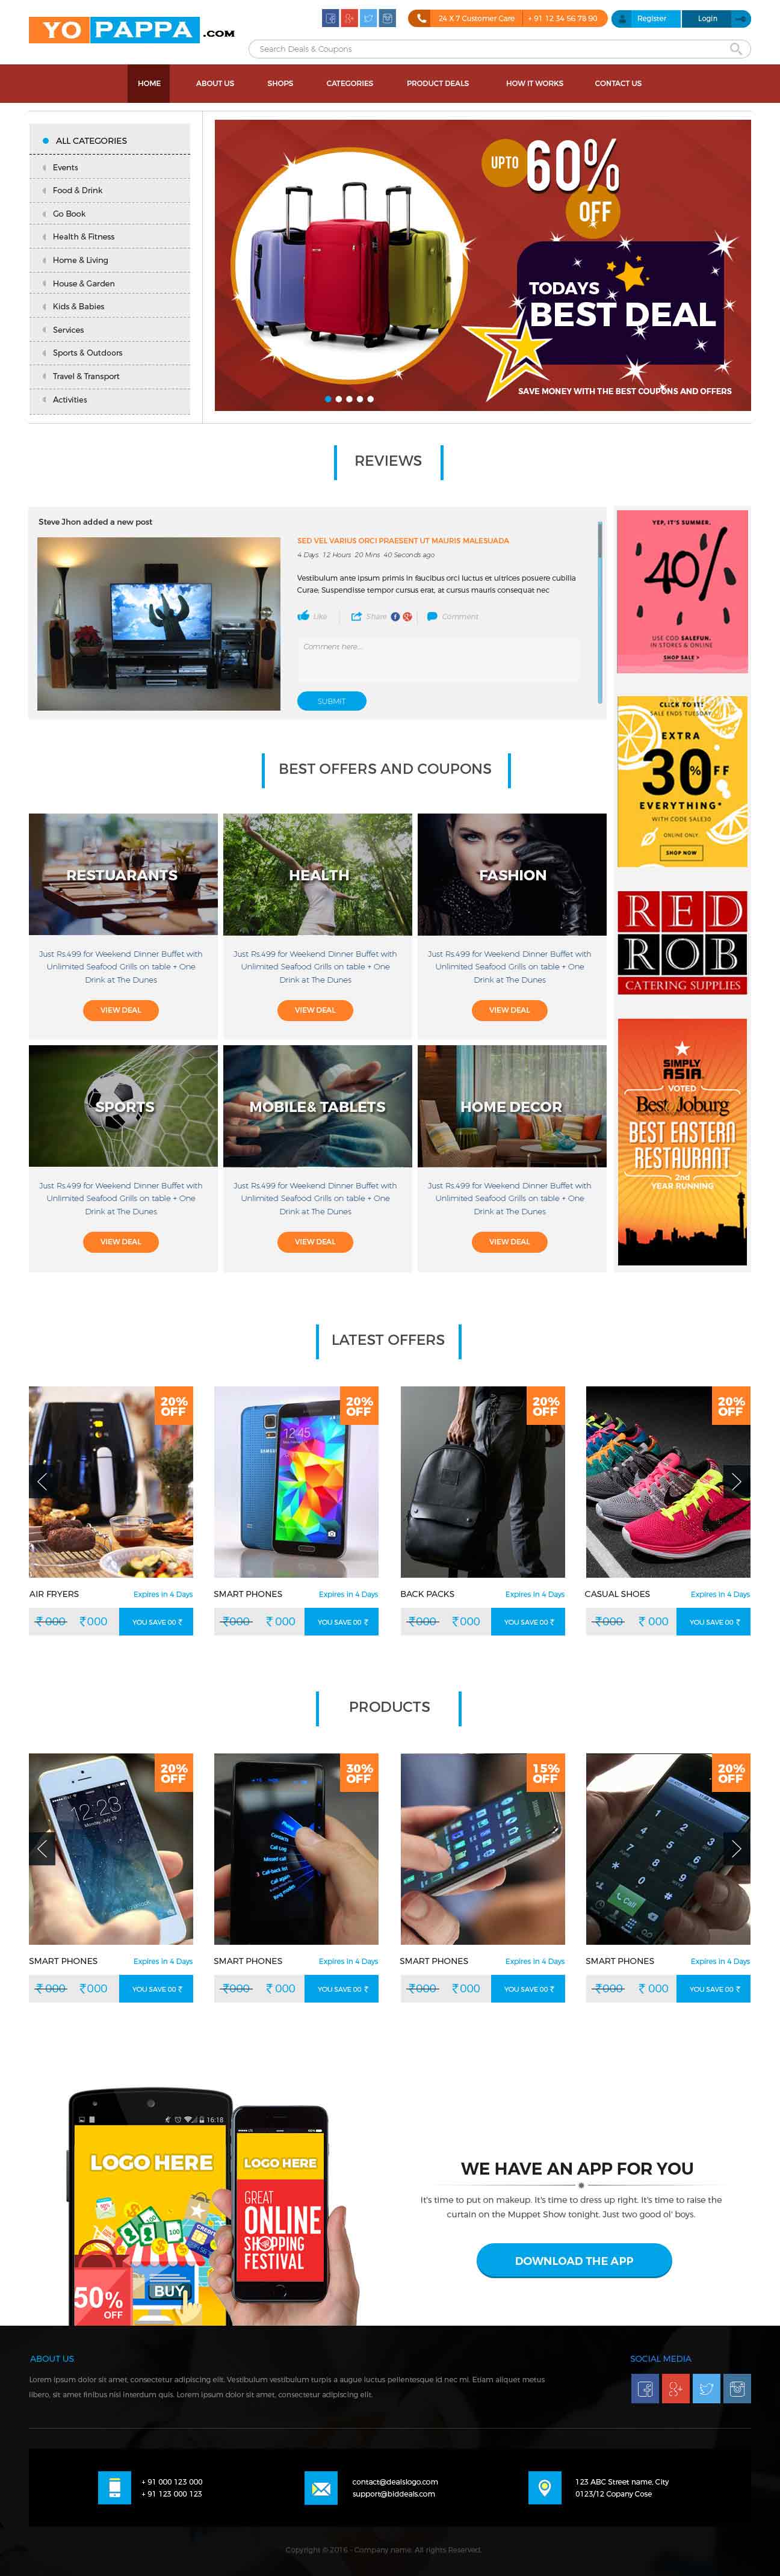Show next Latest Offers with right arrow
The image size is (780, 2576).
click(736, 1481)
